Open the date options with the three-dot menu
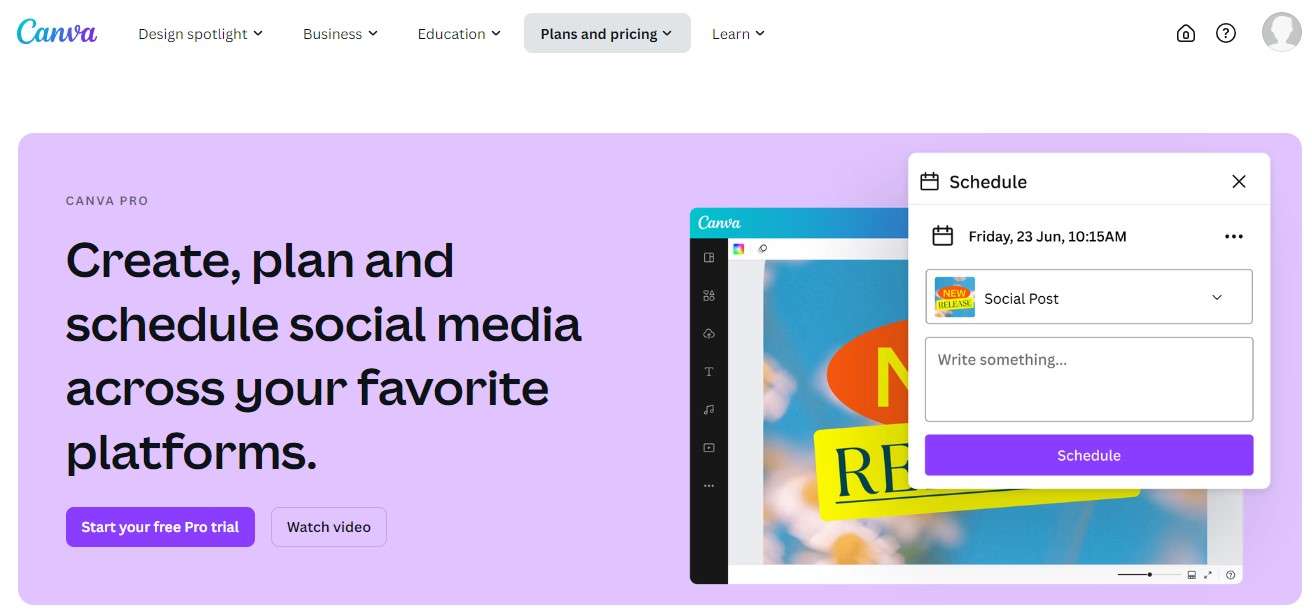This screenshot has width=1312, height=611. click(x=1233, y=236)
